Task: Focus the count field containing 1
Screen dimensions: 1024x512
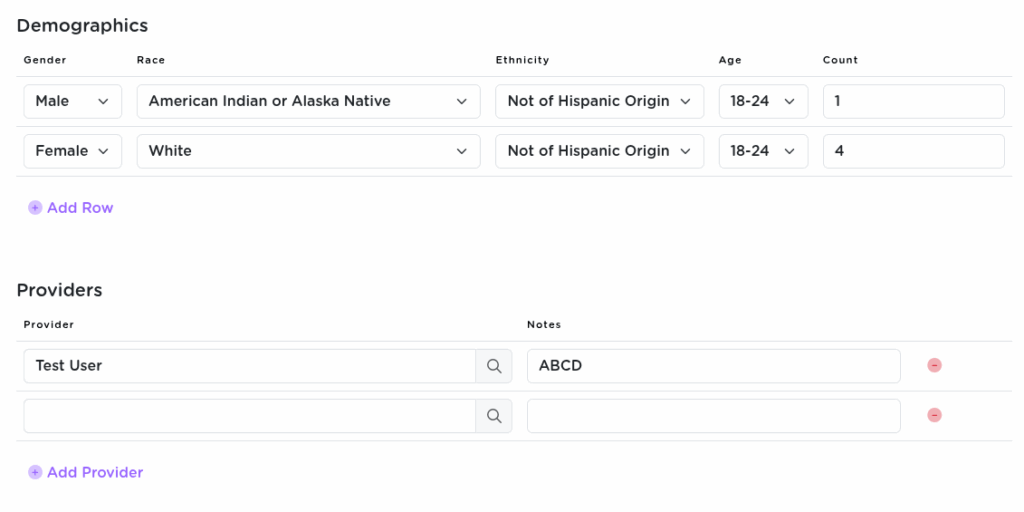Action: click(914, 101)
